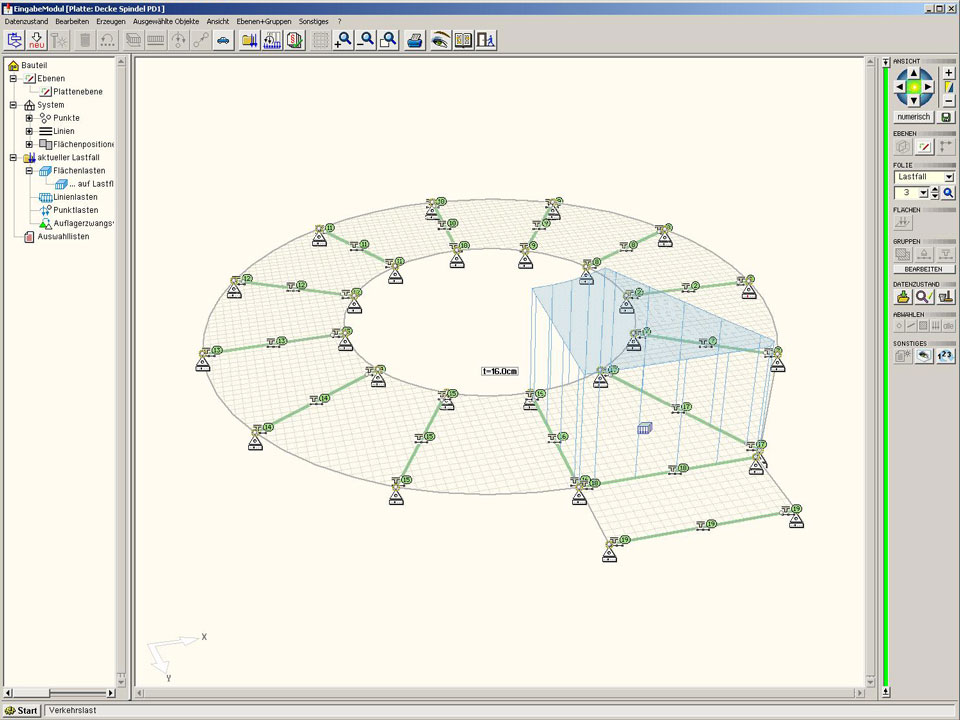Expand the Linien tree node
Viewport: 960px width, 720px height.
(x=29, y=131)
